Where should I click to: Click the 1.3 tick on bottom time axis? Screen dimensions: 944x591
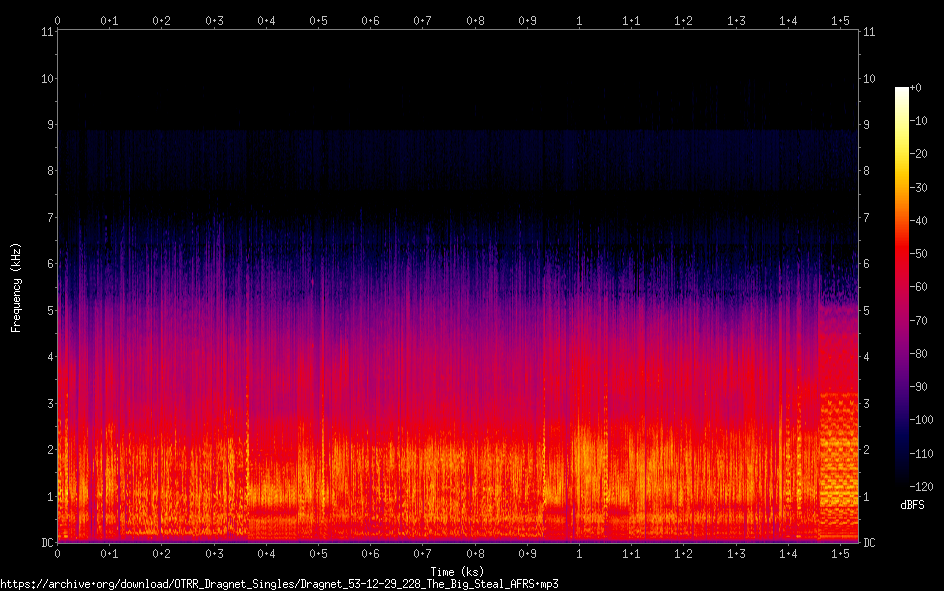point(736,553)
